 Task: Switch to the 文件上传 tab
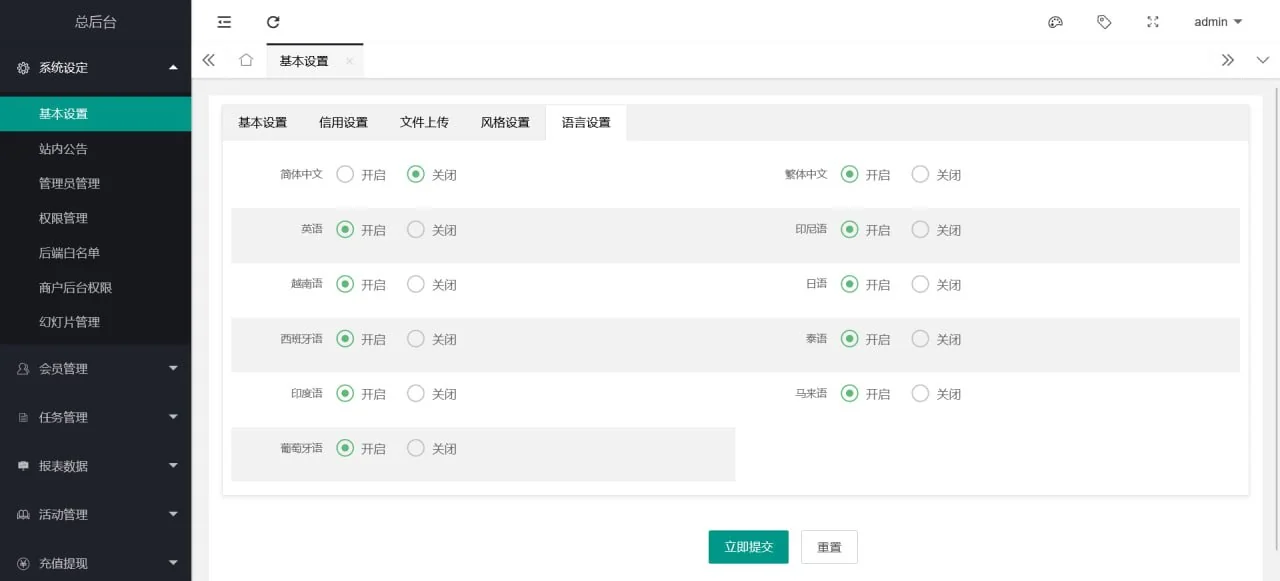(x=424, y=123)
